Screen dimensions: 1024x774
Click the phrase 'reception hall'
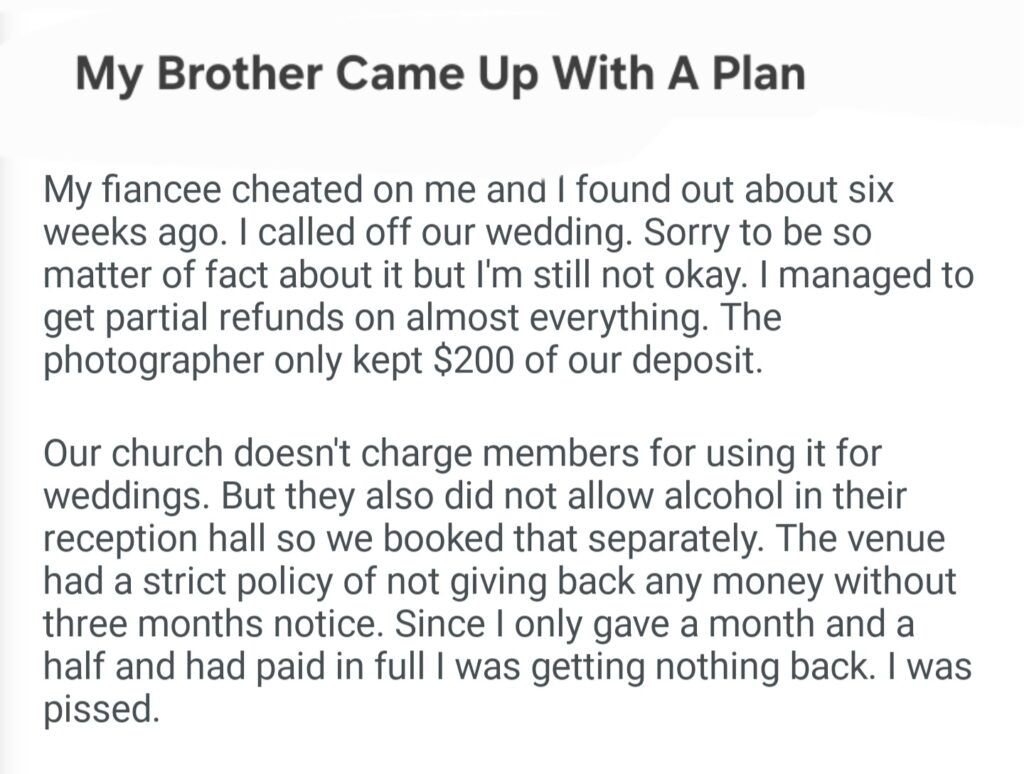coord(174,537)
